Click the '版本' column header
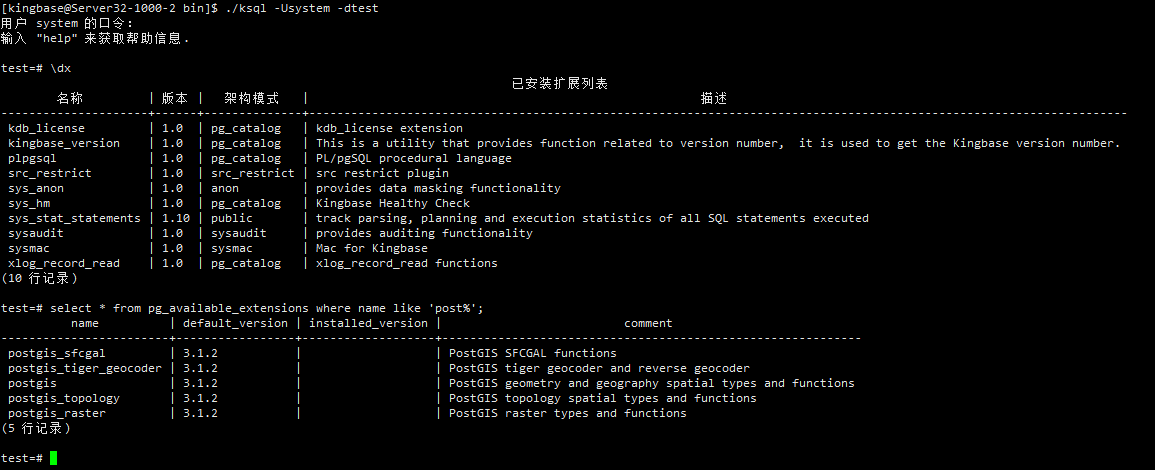 (x=175, y=98)
